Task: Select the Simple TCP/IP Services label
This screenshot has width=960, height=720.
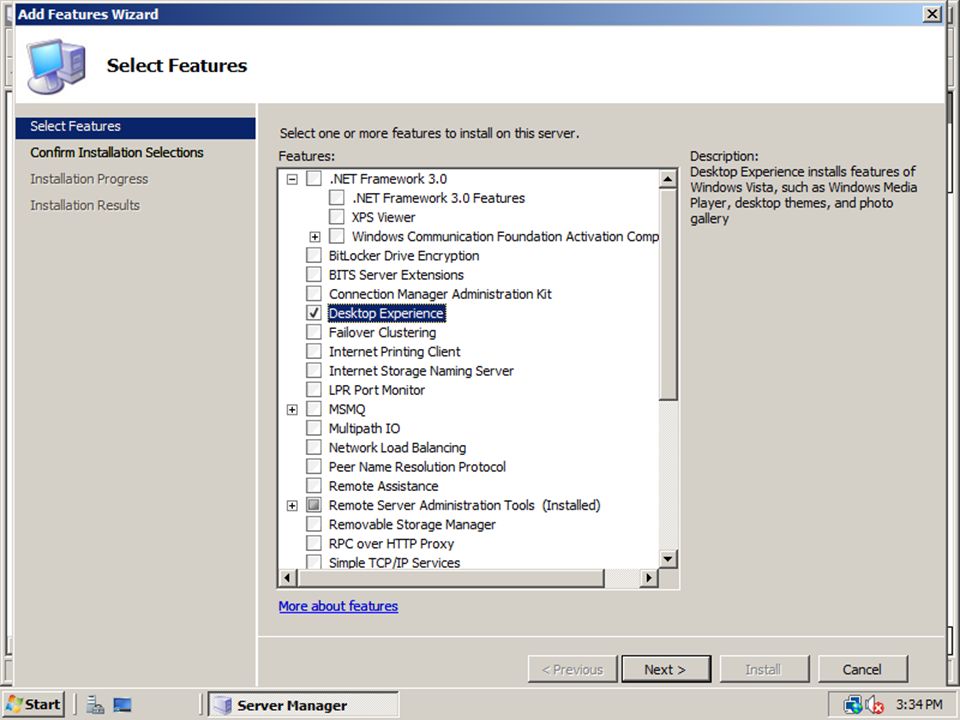Action: [x=394, y=562]
